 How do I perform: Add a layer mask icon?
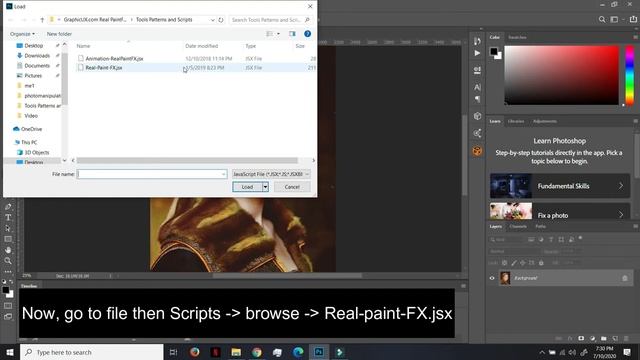(x=581, y=339)
